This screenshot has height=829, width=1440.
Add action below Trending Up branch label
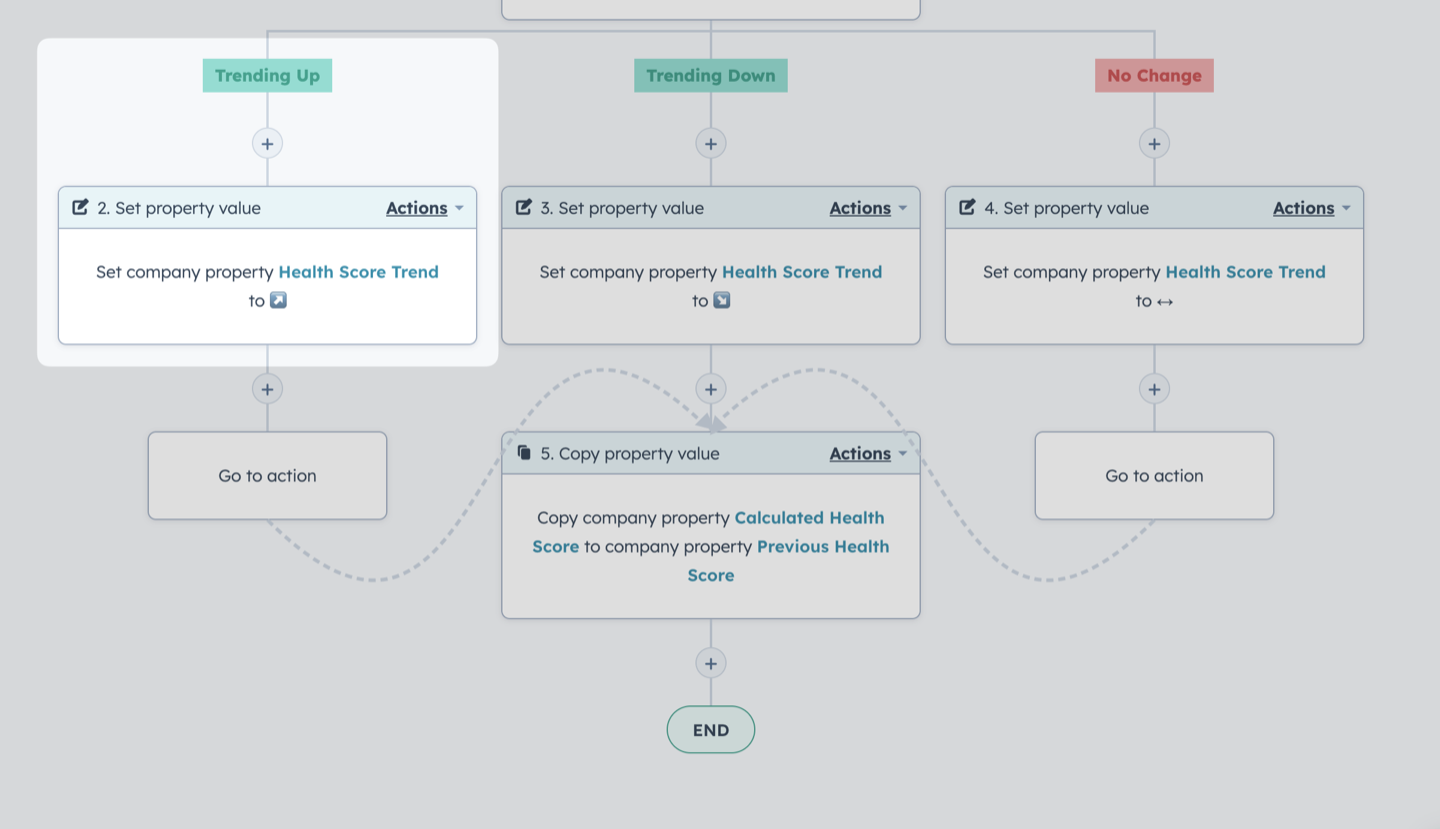[x=267, y=143]
